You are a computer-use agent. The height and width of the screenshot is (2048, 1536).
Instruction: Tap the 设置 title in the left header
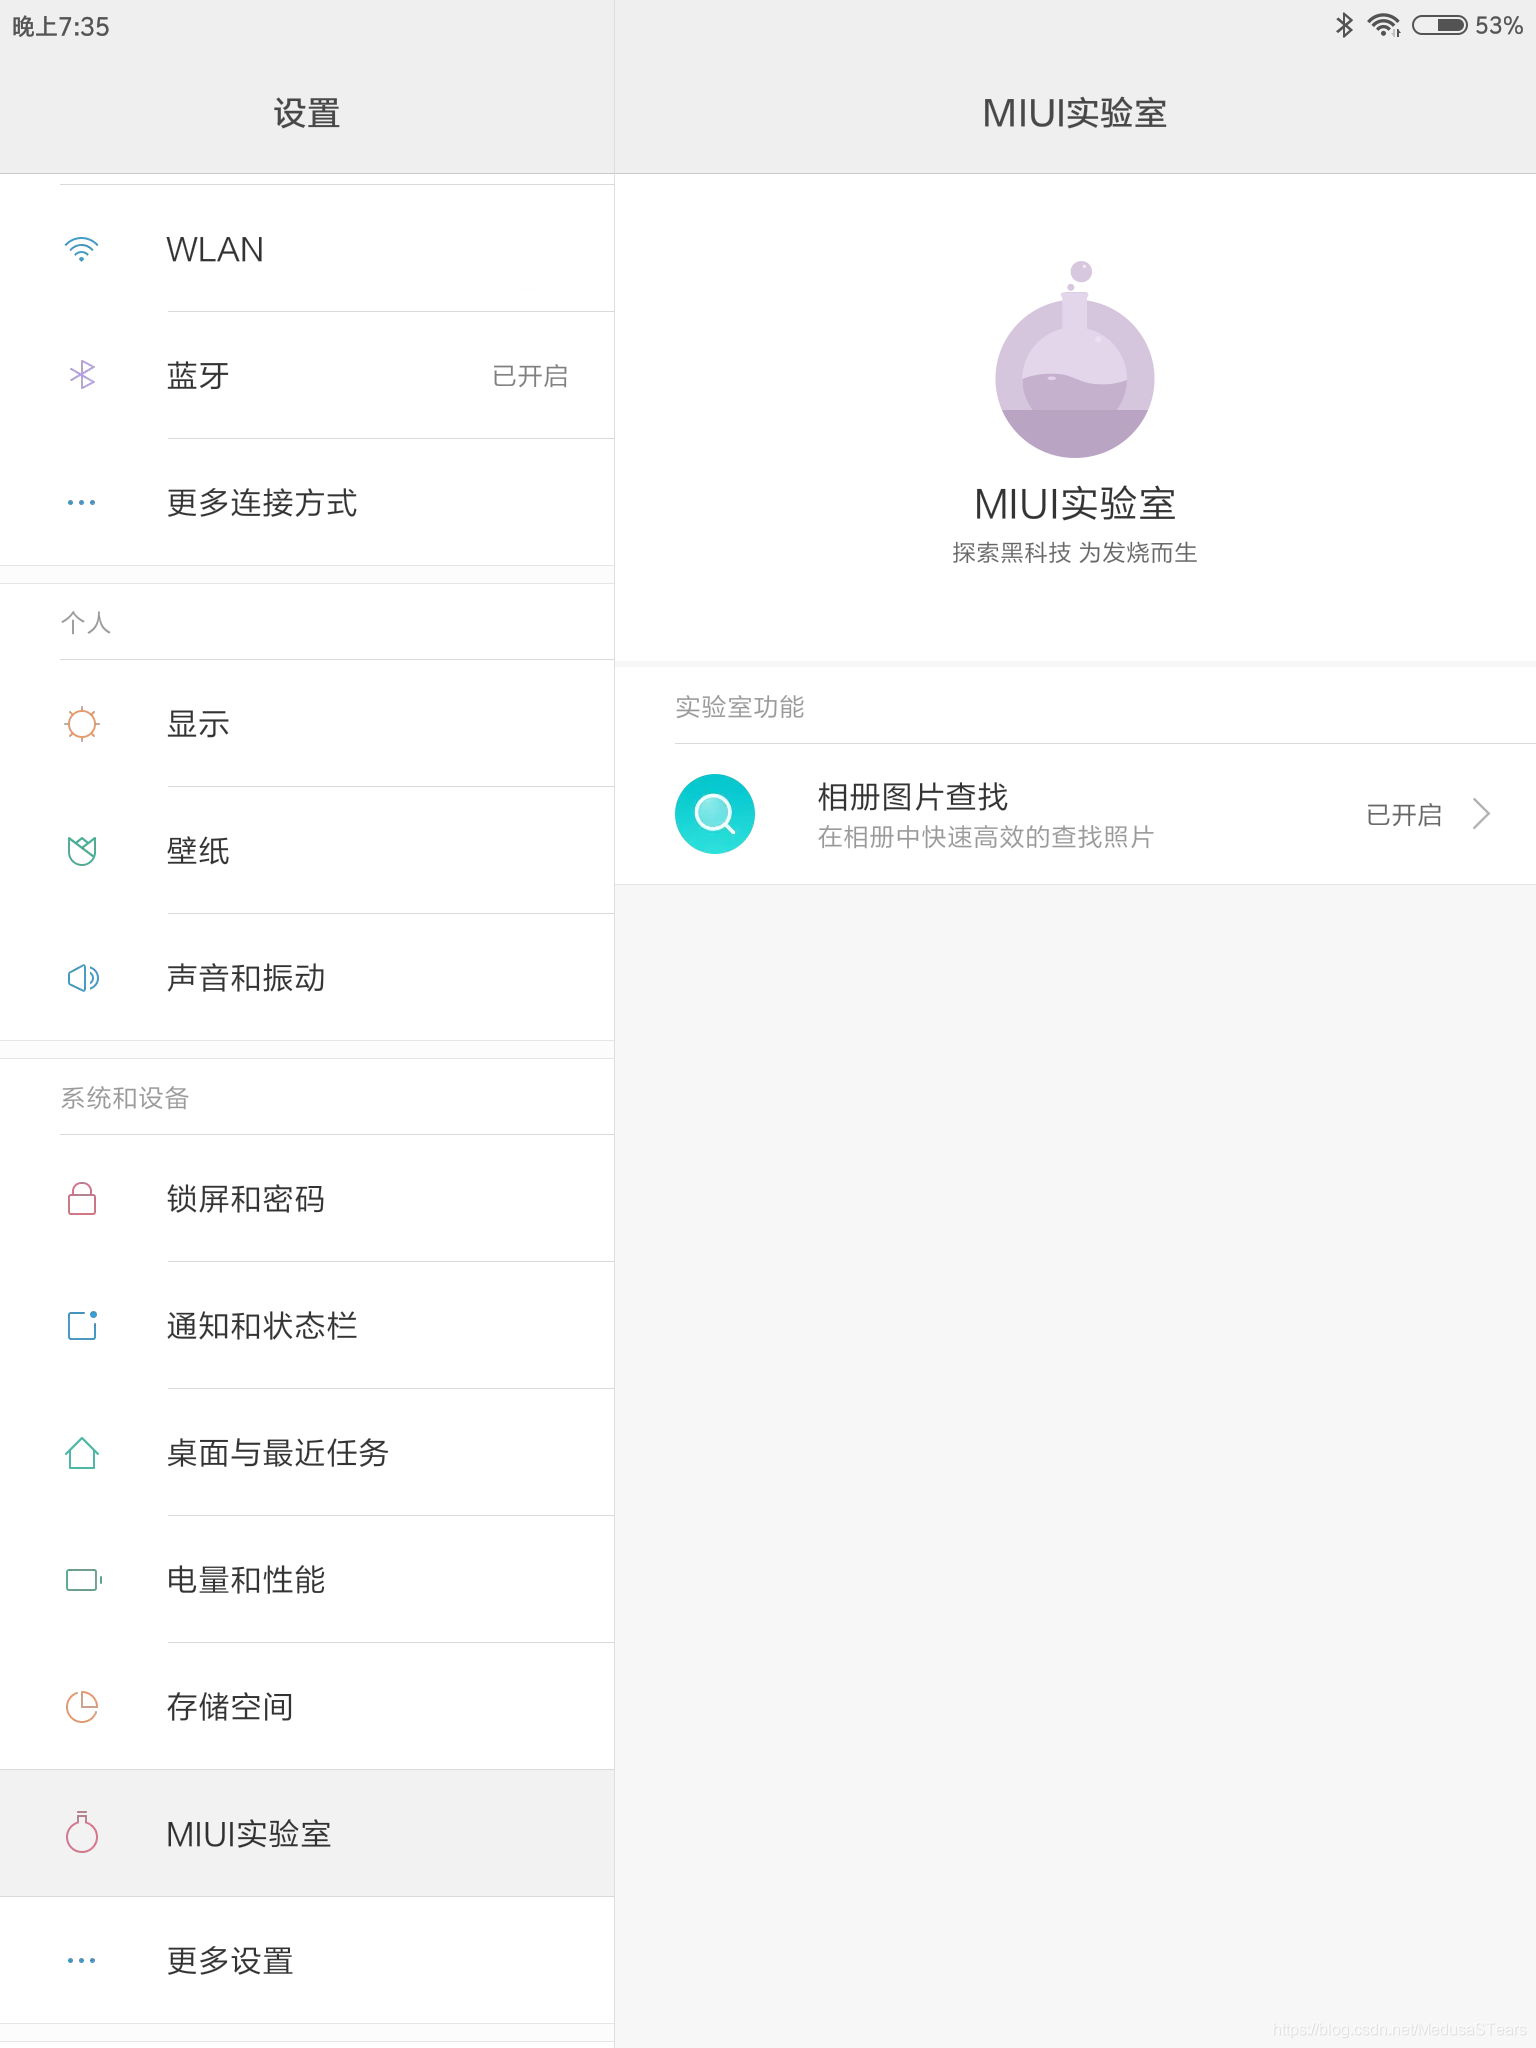tap(307, 113)
